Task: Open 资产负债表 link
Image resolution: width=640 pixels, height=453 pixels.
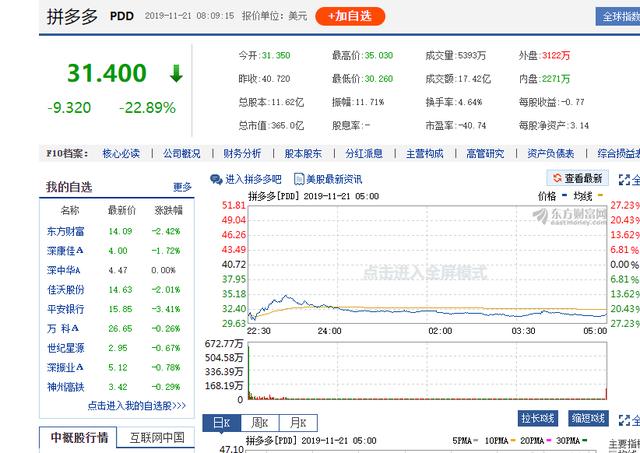Action: pos(551,153)
